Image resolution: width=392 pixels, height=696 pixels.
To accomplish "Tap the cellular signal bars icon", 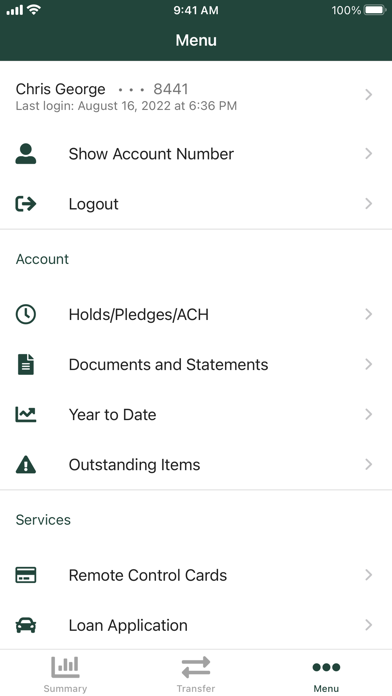I will [15, 10].
